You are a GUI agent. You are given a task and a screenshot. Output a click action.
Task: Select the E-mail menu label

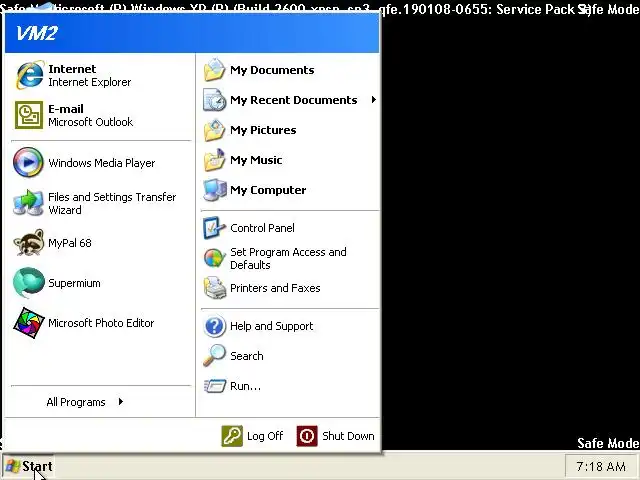click(66, 109)
